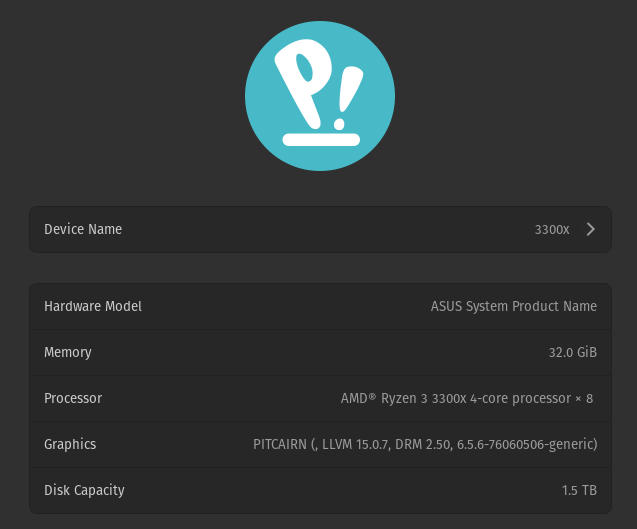This screenshot has width=637, height=529.
Task: Select the Graphics label
Action: coord(70,444)
